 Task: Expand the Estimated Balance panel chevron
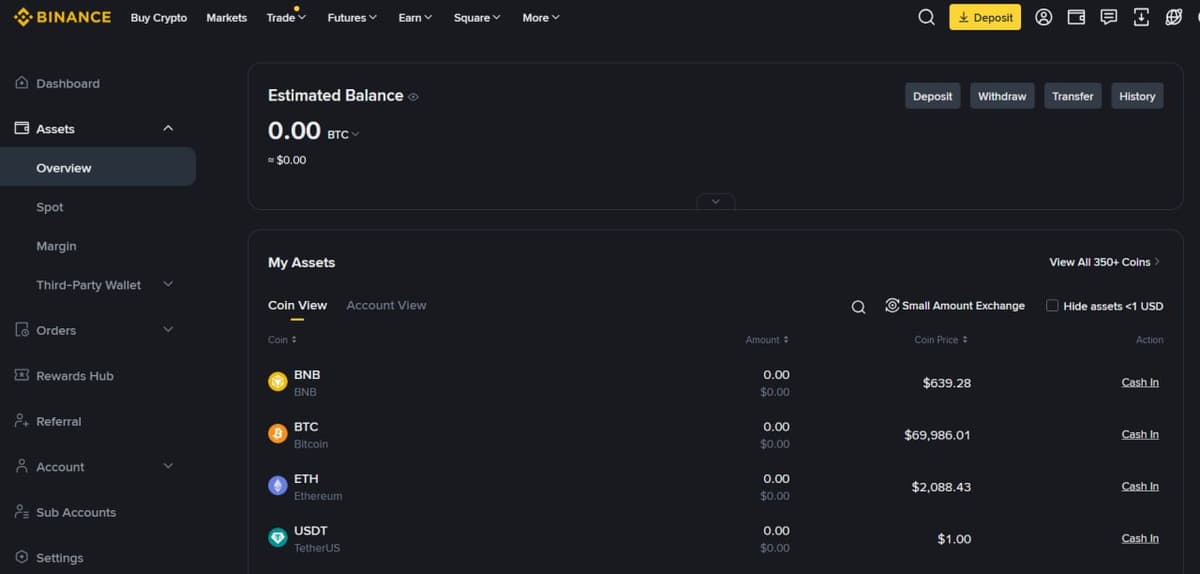click(715, 201)
